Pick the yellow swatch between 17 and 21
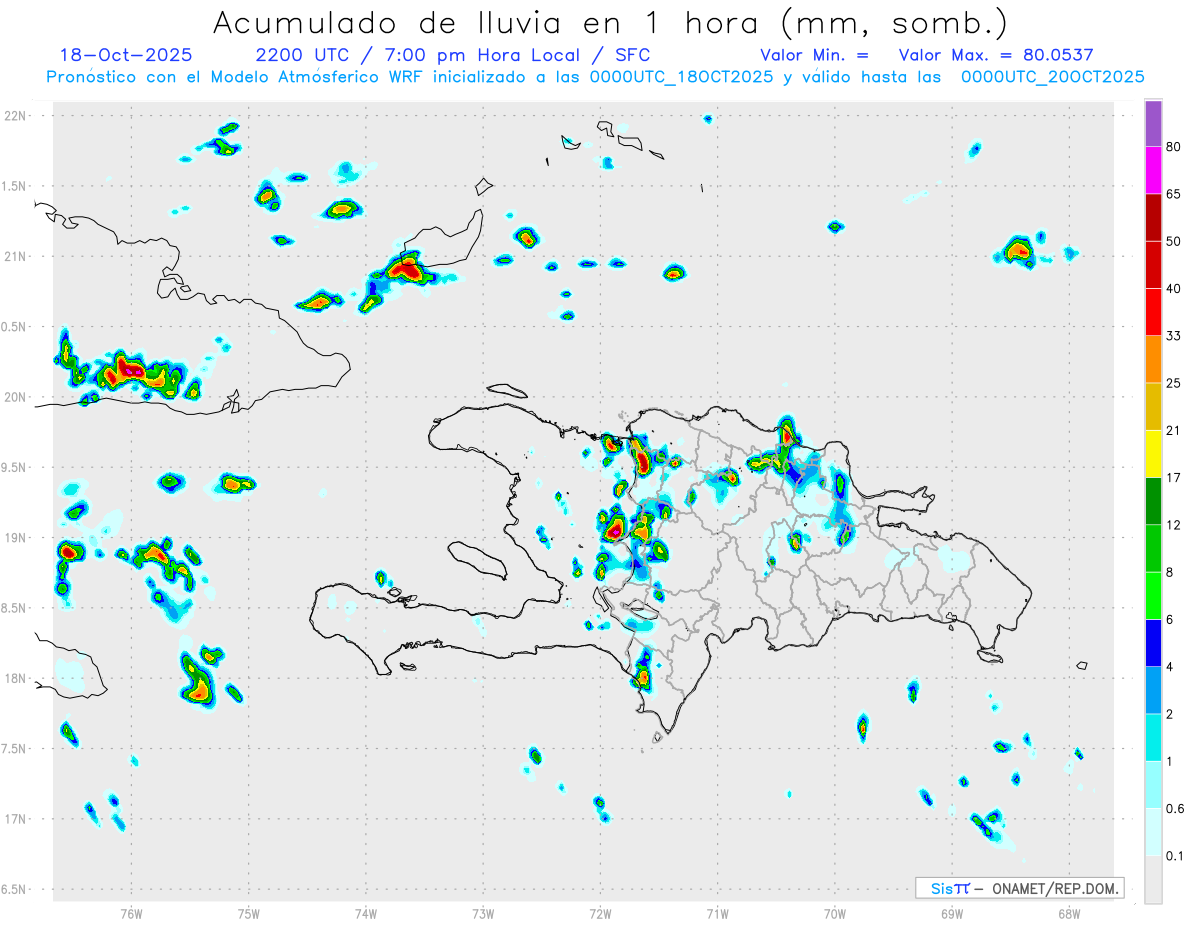Image resolution: width=1200 pixels, height=927 pixels. [x=1153, y=454]
